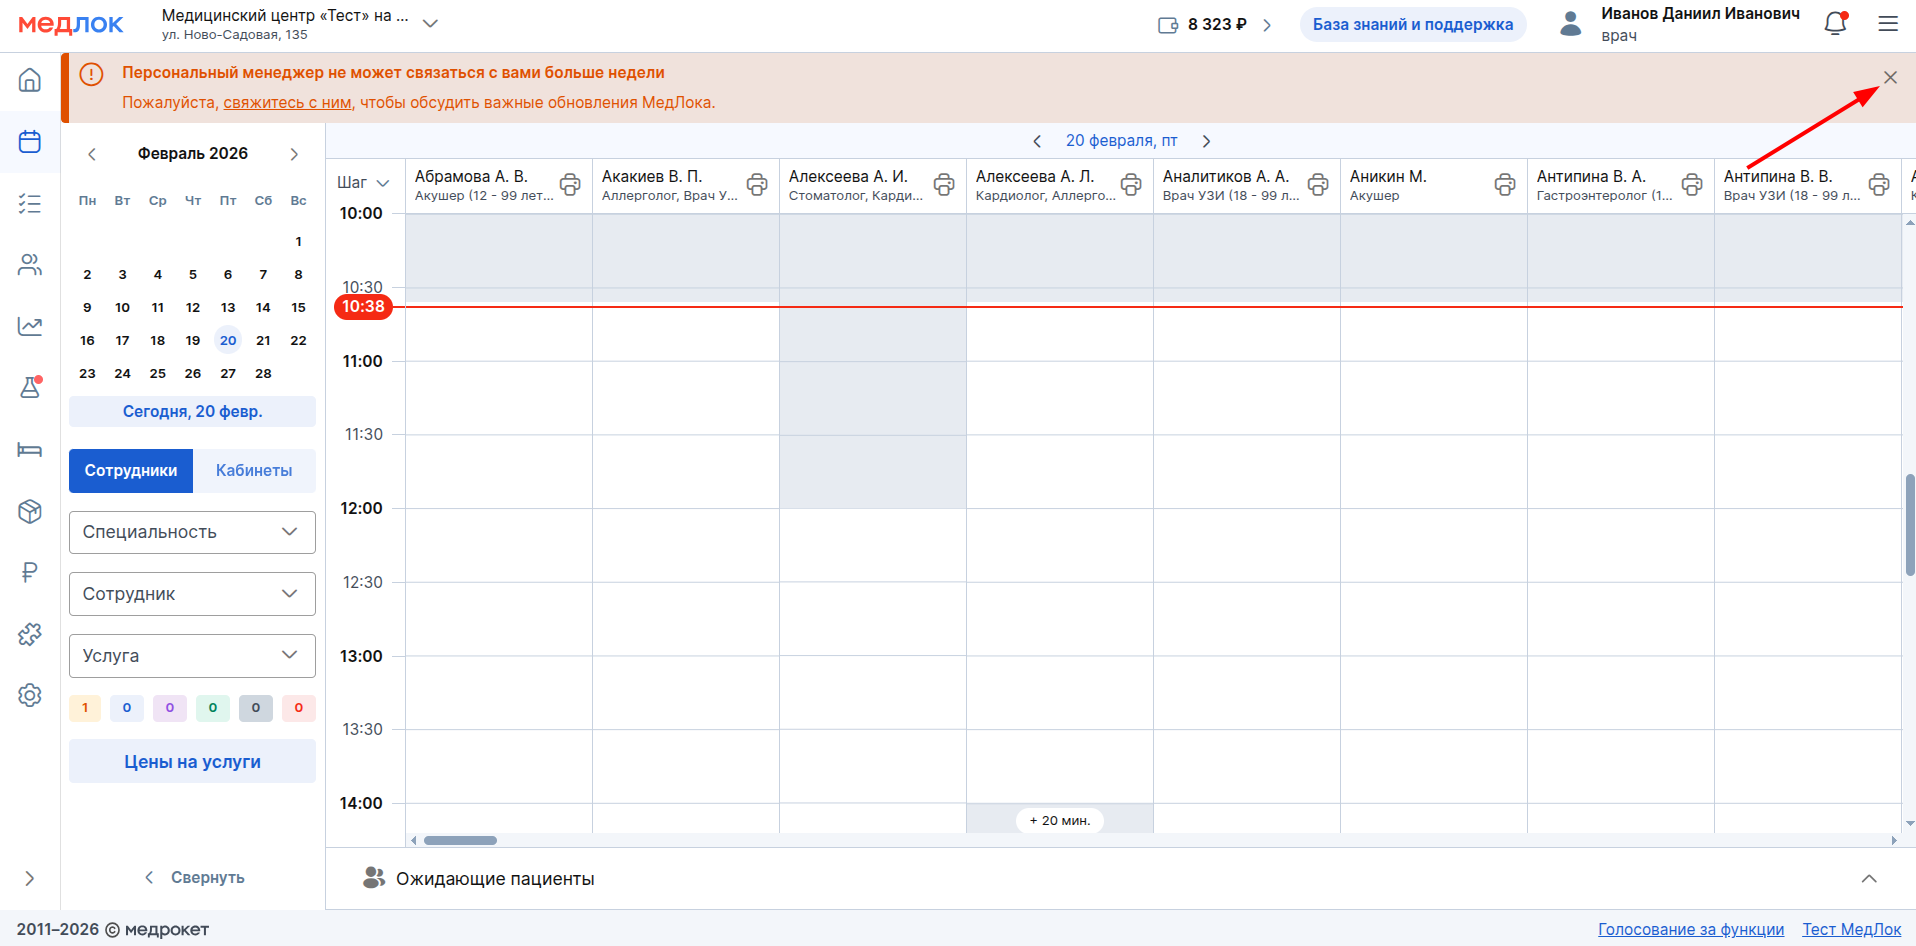Print schedule for Абрамова А. В.

click(x=570, y=184)
